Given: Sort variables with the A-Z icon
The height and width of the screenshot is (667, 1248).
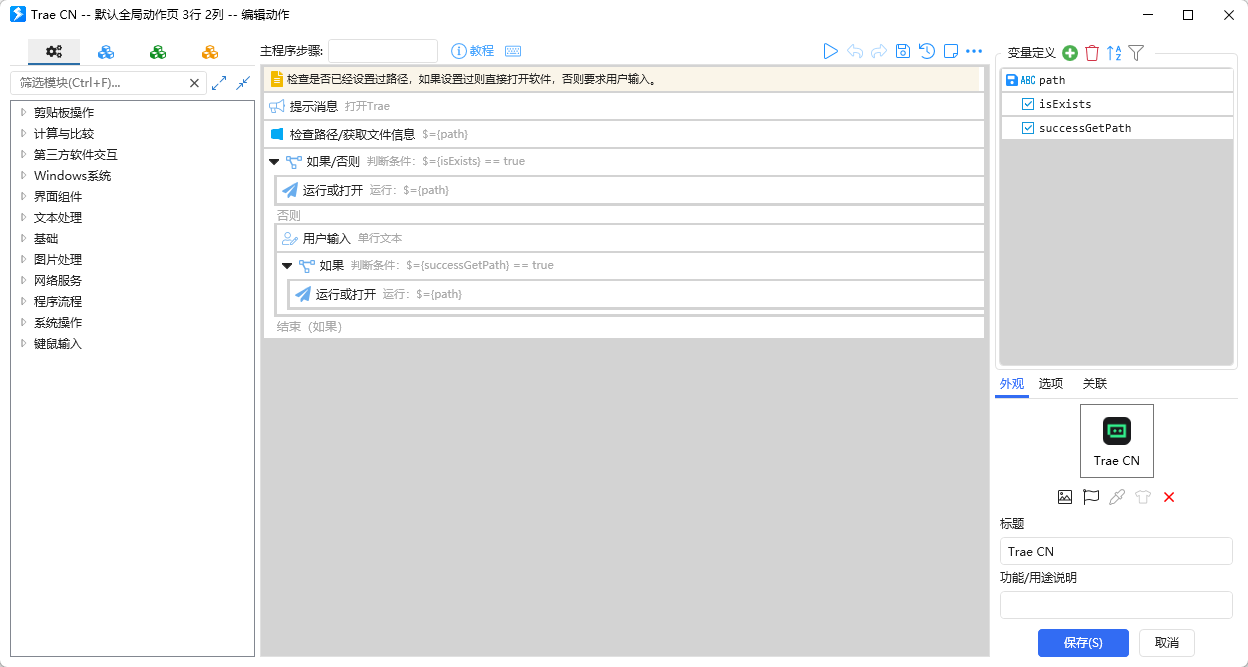Looking at the screenshot, I should coord(1114,53).
